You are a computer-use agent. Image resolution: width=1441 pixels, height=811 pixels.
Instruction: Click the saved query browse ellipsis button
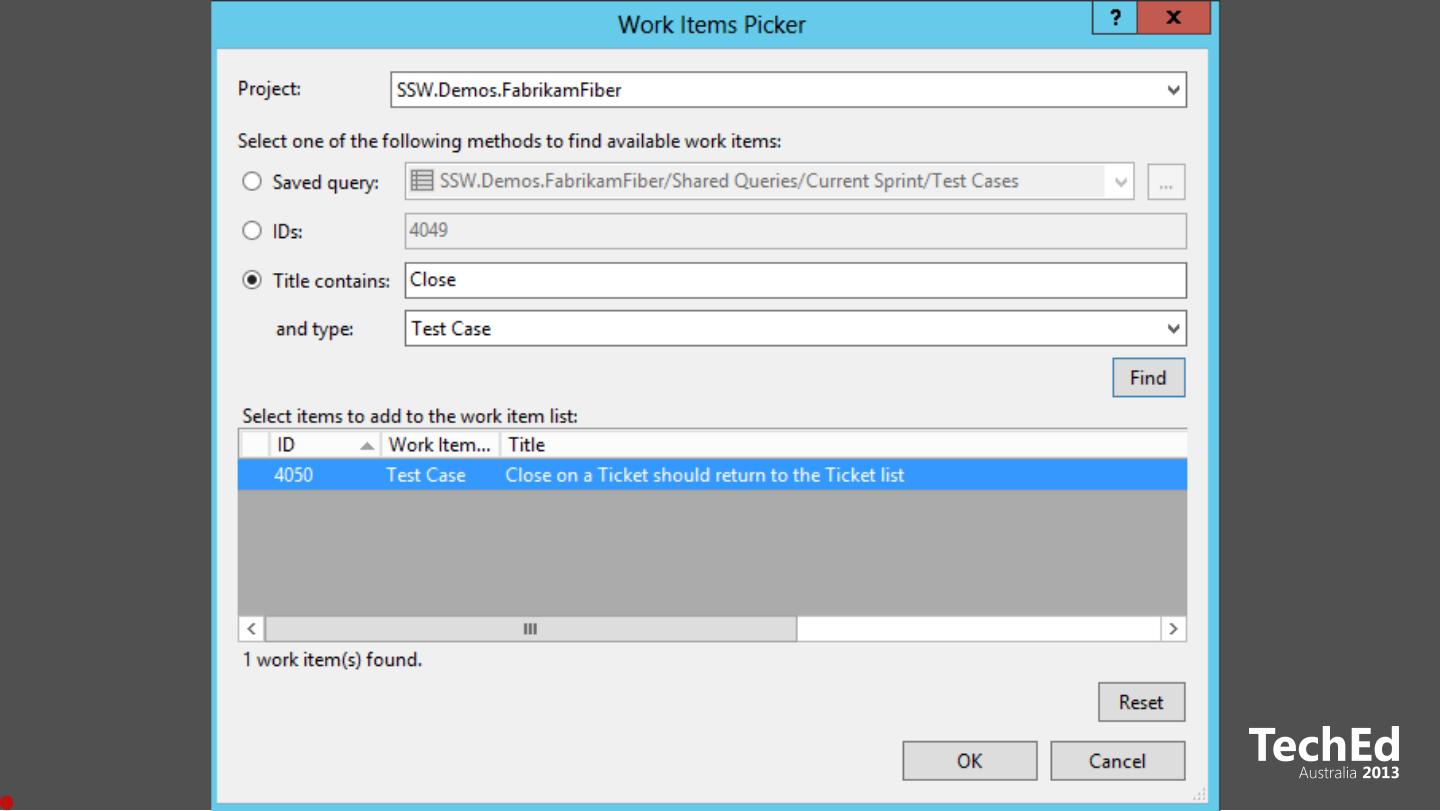(1166, 182)
